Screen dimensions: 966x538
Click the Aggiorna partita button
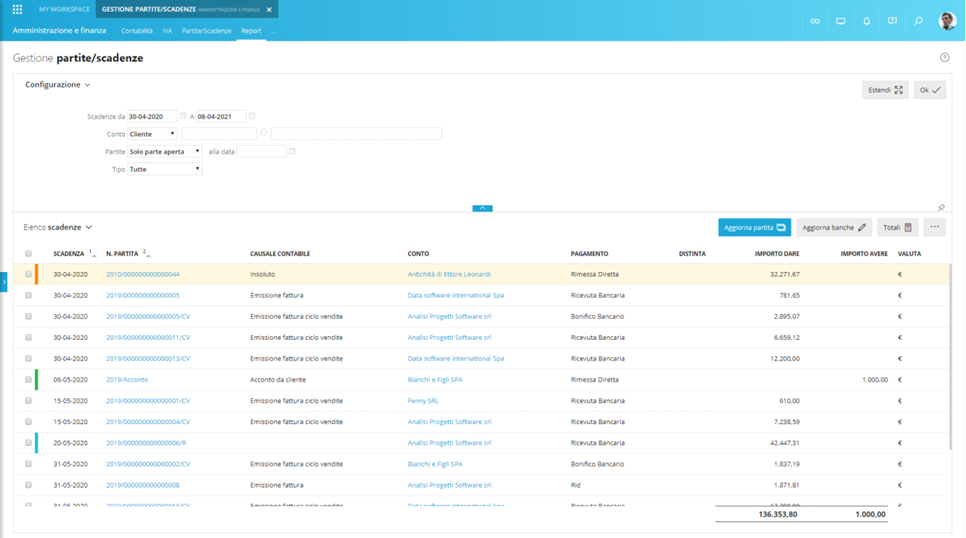click(x=754, y=227)
